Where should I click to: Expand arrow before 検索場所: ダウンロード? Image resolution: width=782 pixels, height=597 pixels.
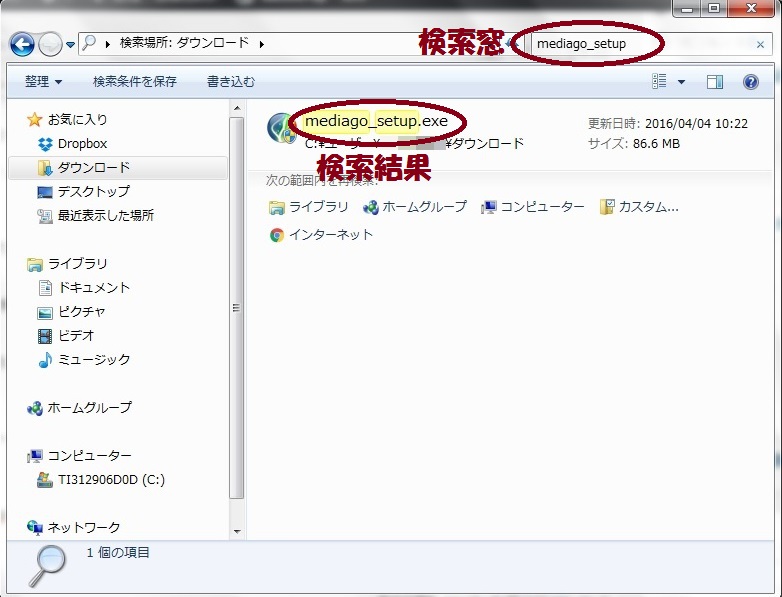pos(108,44)
